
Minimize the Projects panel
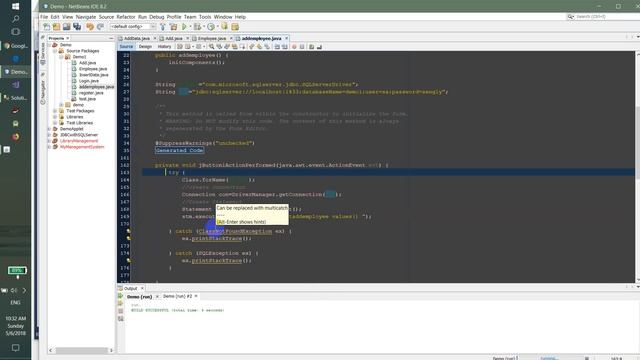pos(111,38)
